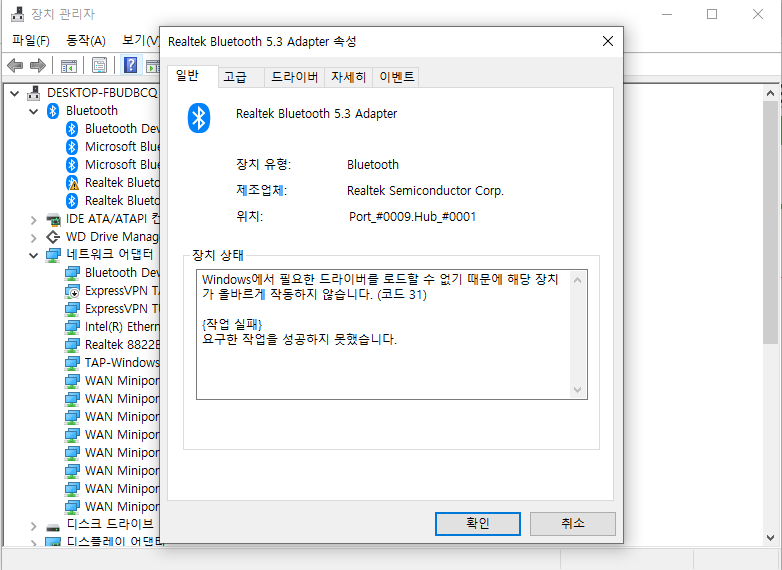The width and height of the screenshot is (782, 570).
Task: Collapse the Bluetooth category
Action: (x=34, y=111)
